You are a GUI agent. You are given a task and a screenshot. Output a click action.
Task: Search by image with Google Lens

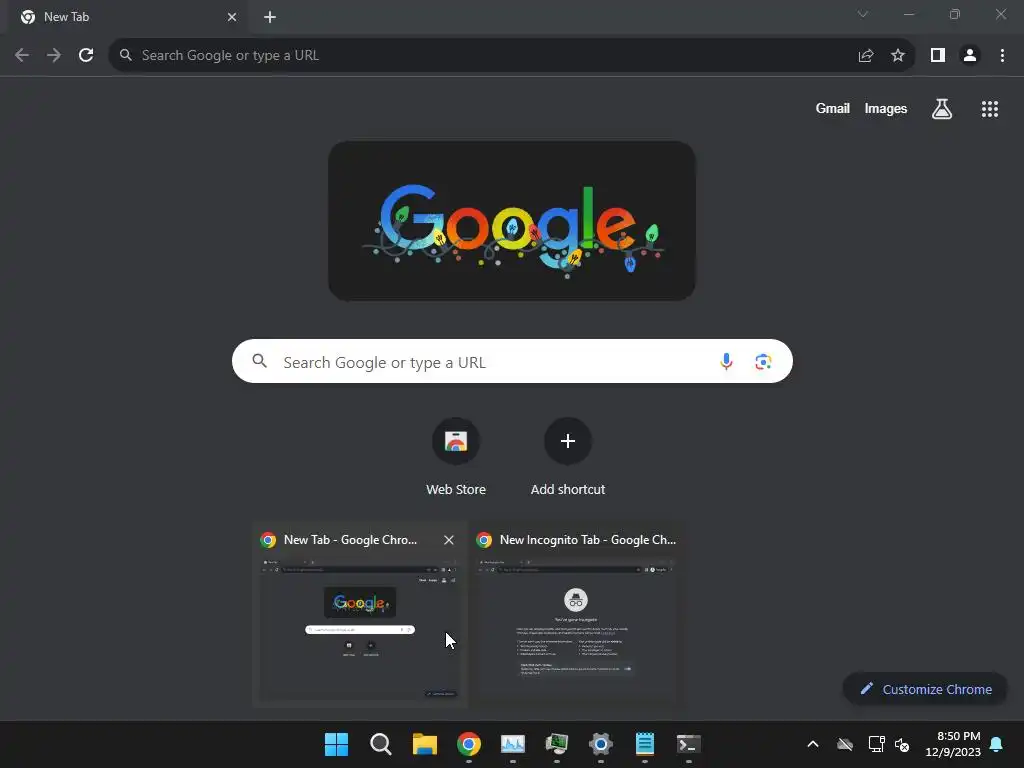[763, 361]
